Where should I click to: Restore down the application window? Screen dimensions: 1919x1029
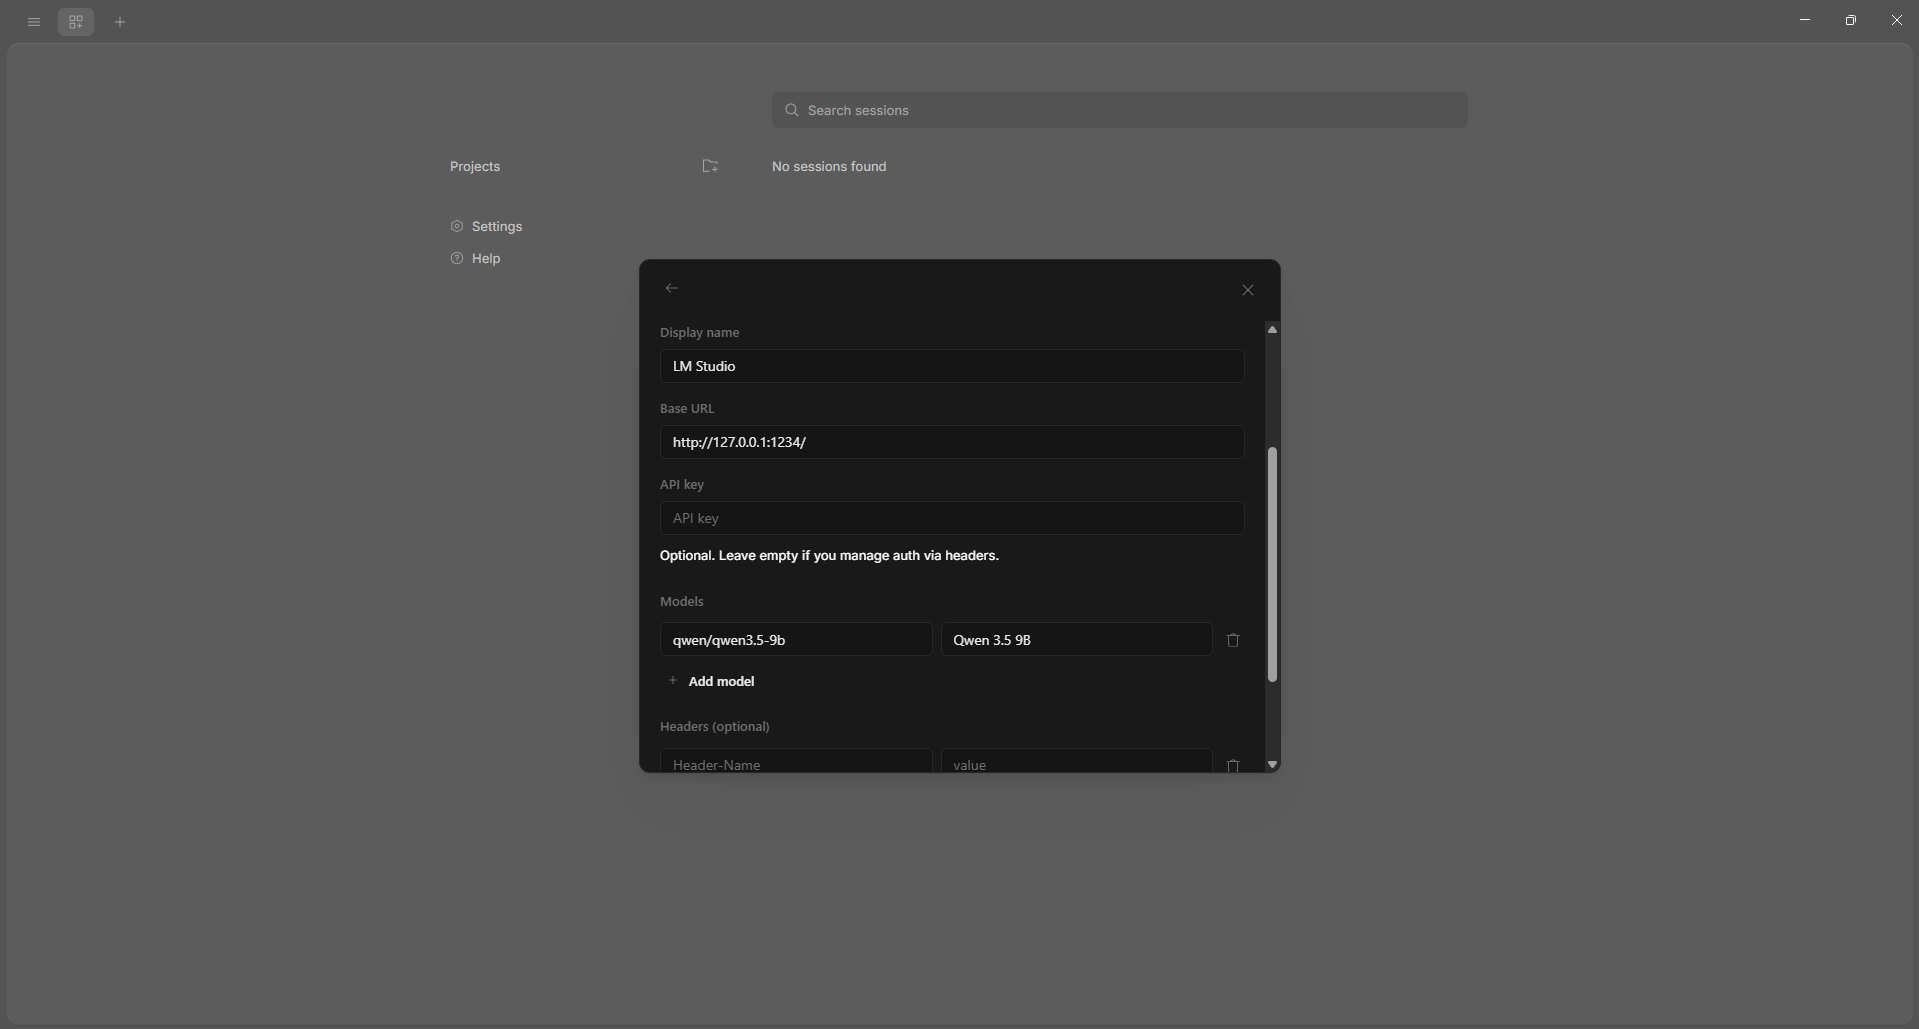[x=1851, y=20]
